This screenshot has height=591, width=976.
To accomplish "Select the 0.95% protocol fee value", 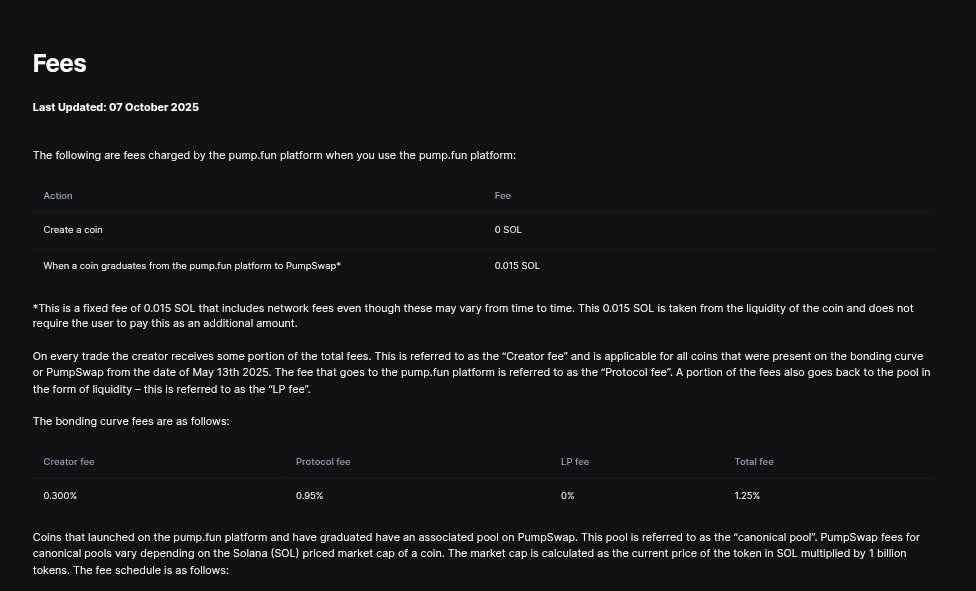I will pos(309,496).
